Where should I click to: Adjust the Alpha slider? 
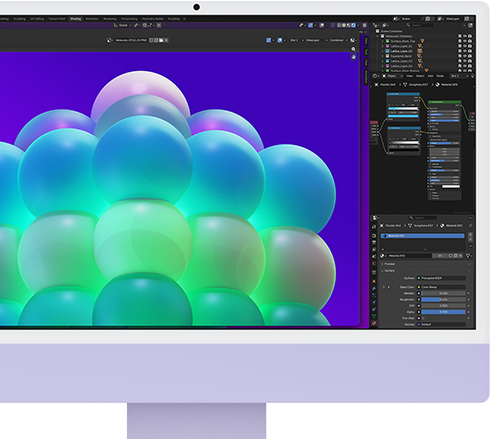[x=443, y=312]
